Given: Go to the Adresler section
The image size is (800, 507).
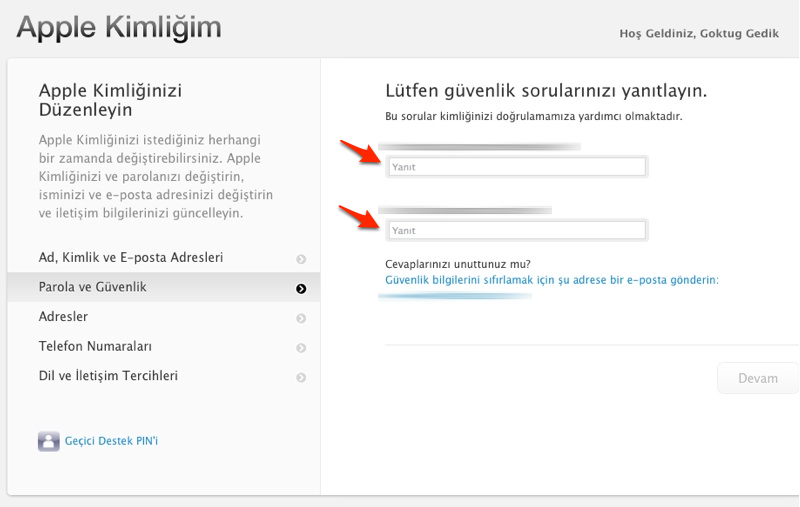Looking at the screenshot, I should [x=63, y=317].
